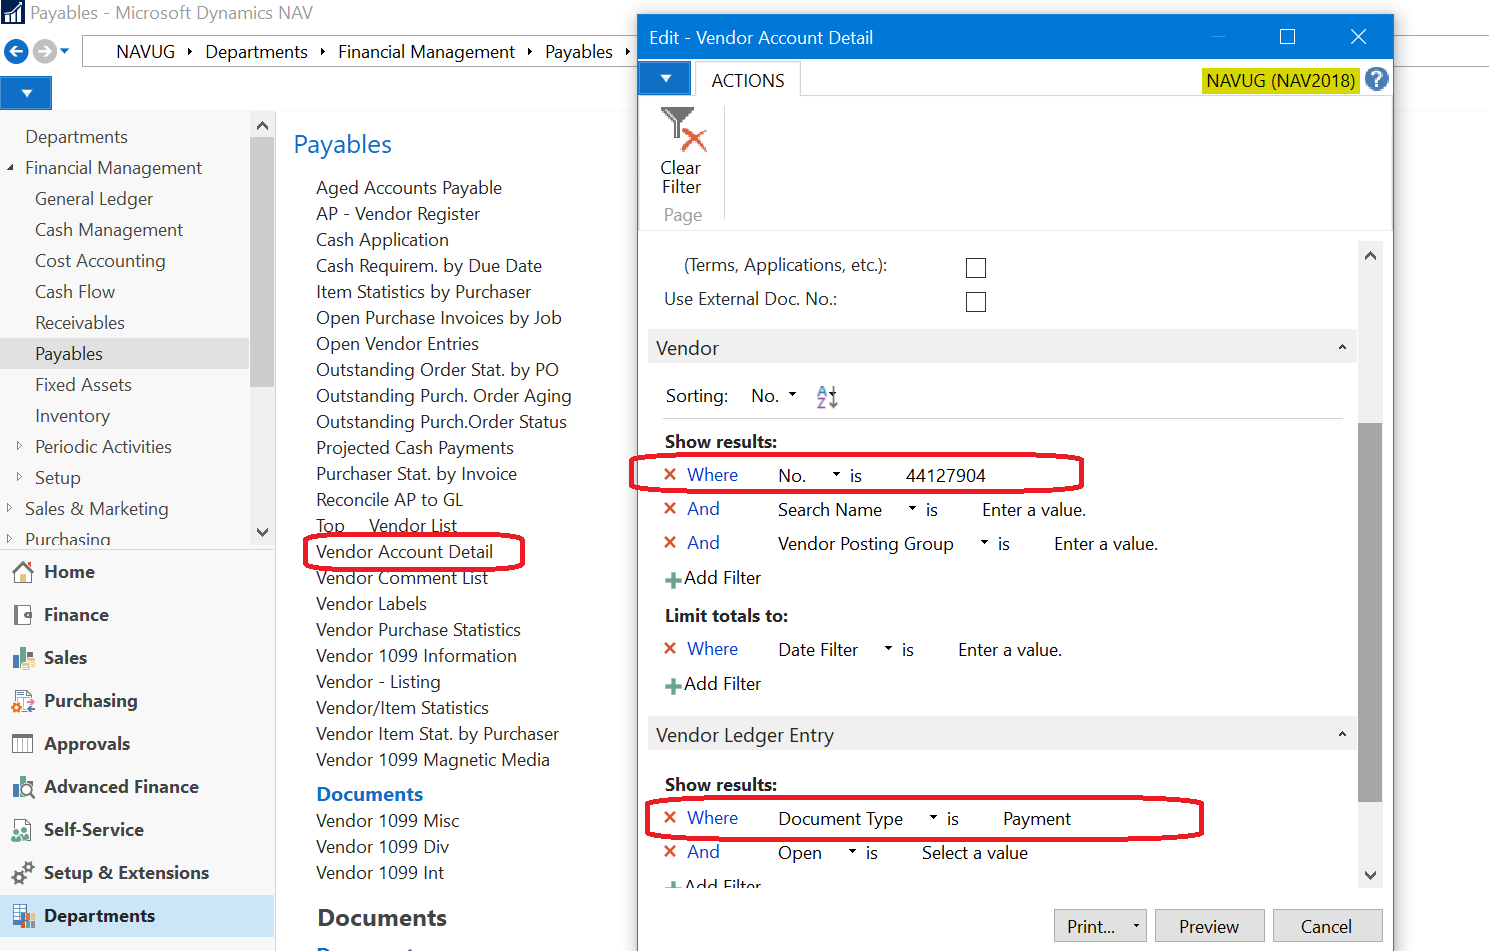Remove the vendor No. filter row

670,475
